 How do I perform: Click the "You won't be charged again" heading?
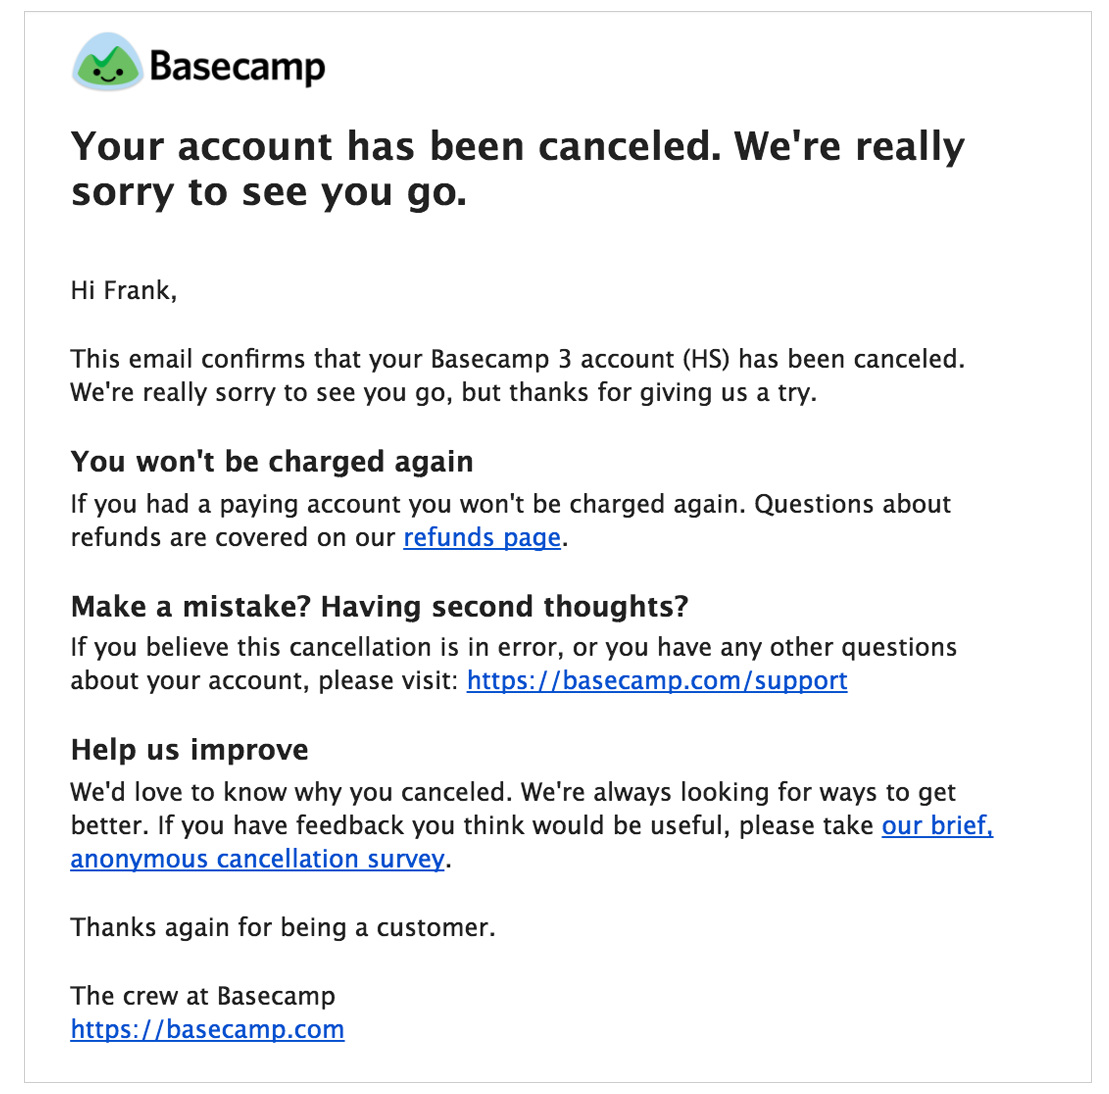[272, 462]
